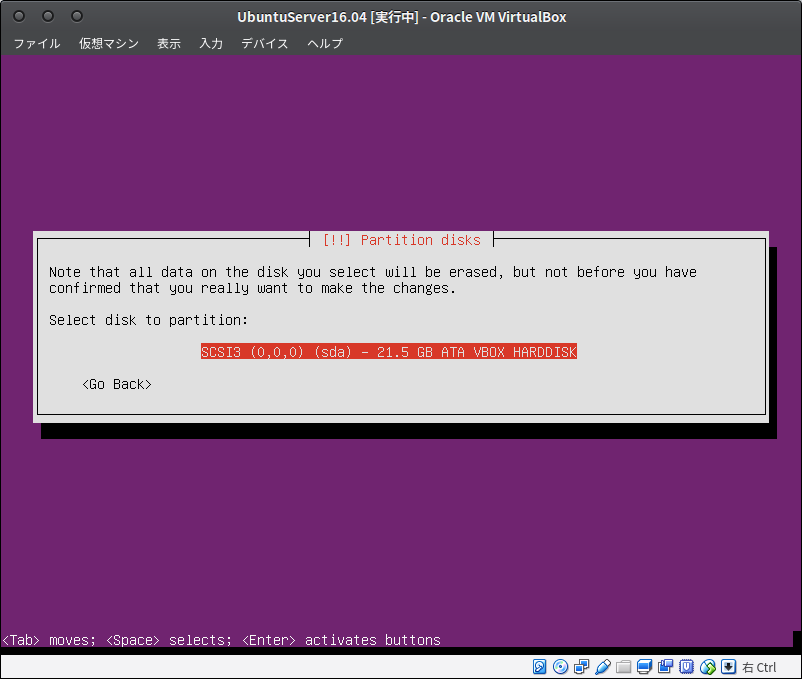802x679 pixels.
Task: Click the mouse integration status icon
Action: click(707, 667)
